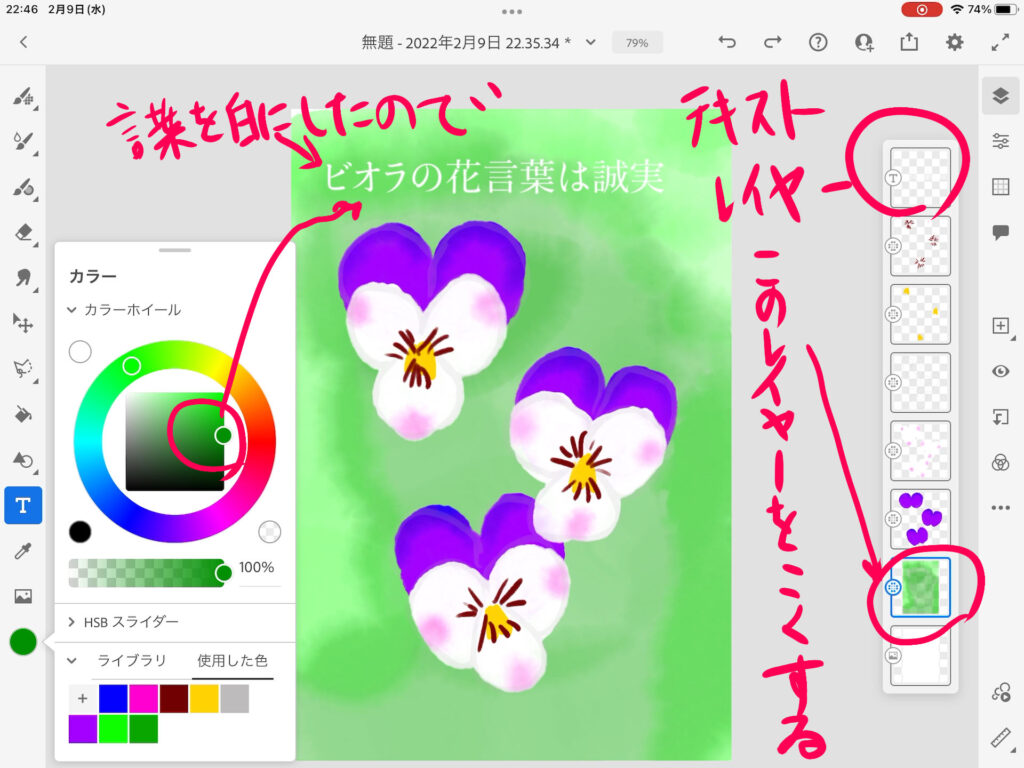Screen dimensions: 1024x768
Task: Switch to the 使用した色 tab
Action: (232, 661)
